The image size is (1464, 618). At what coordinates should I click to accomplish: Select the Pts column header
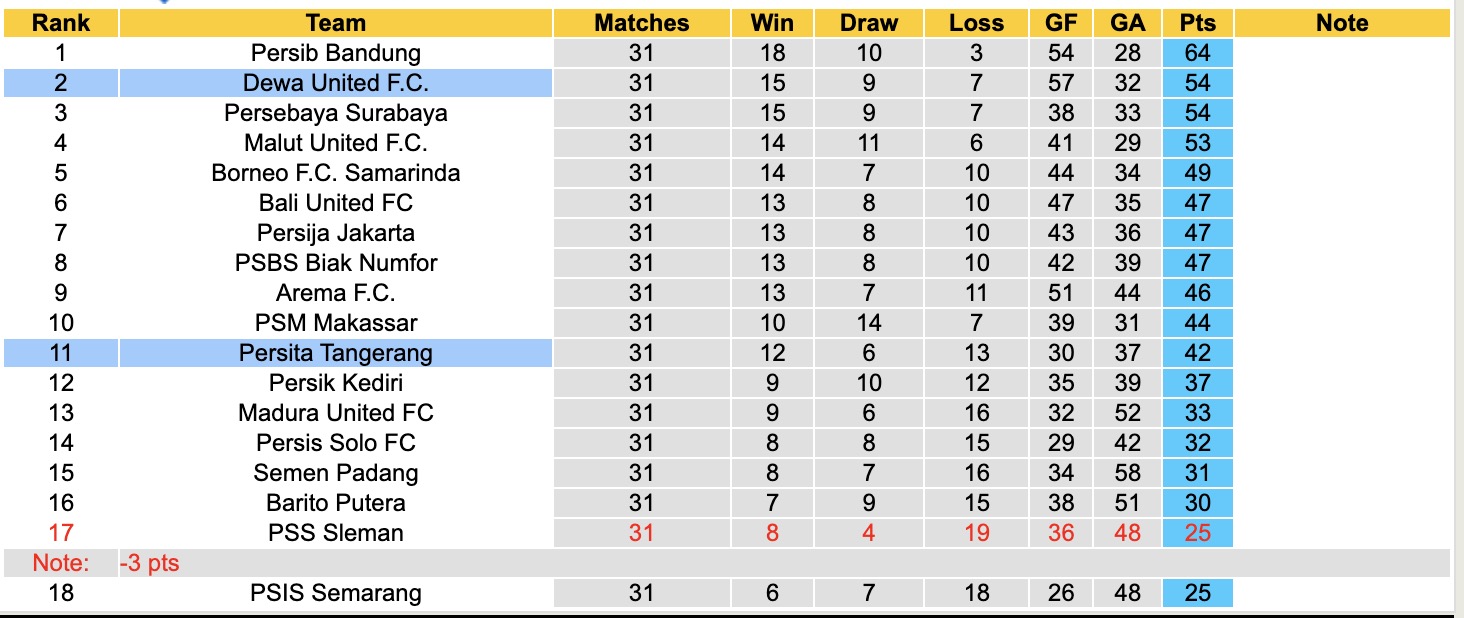click(1197, 23)
